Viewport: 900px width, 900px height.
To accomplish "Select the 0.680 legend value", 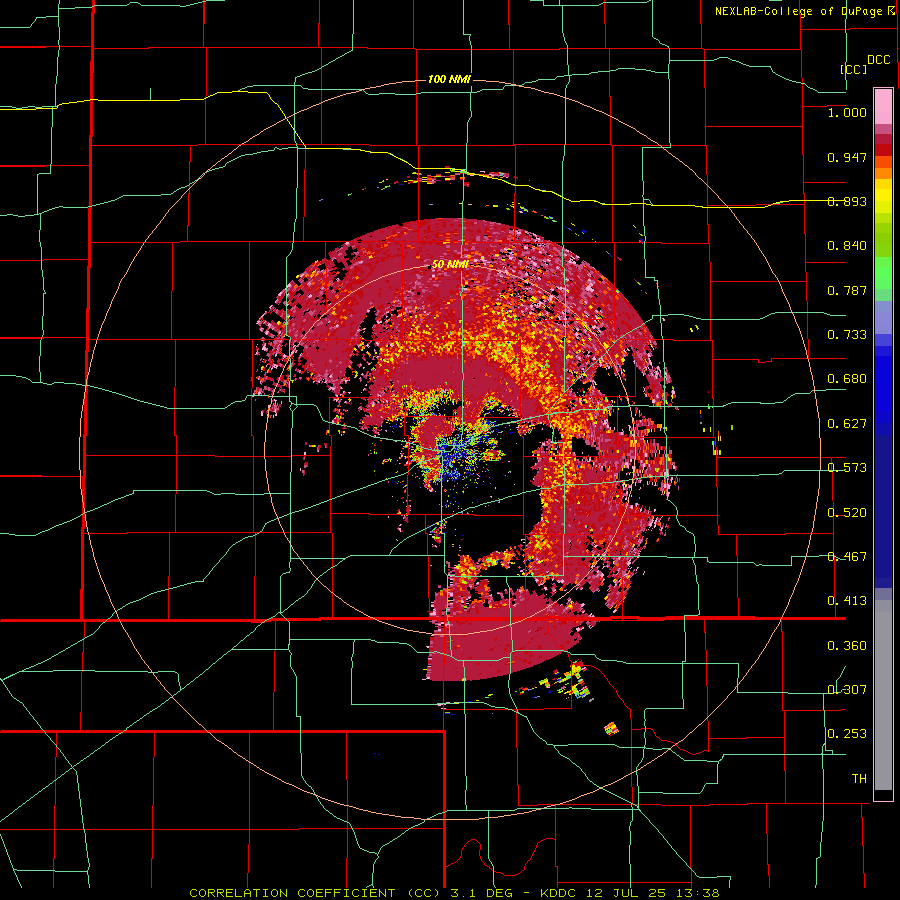I will (847, 379).
